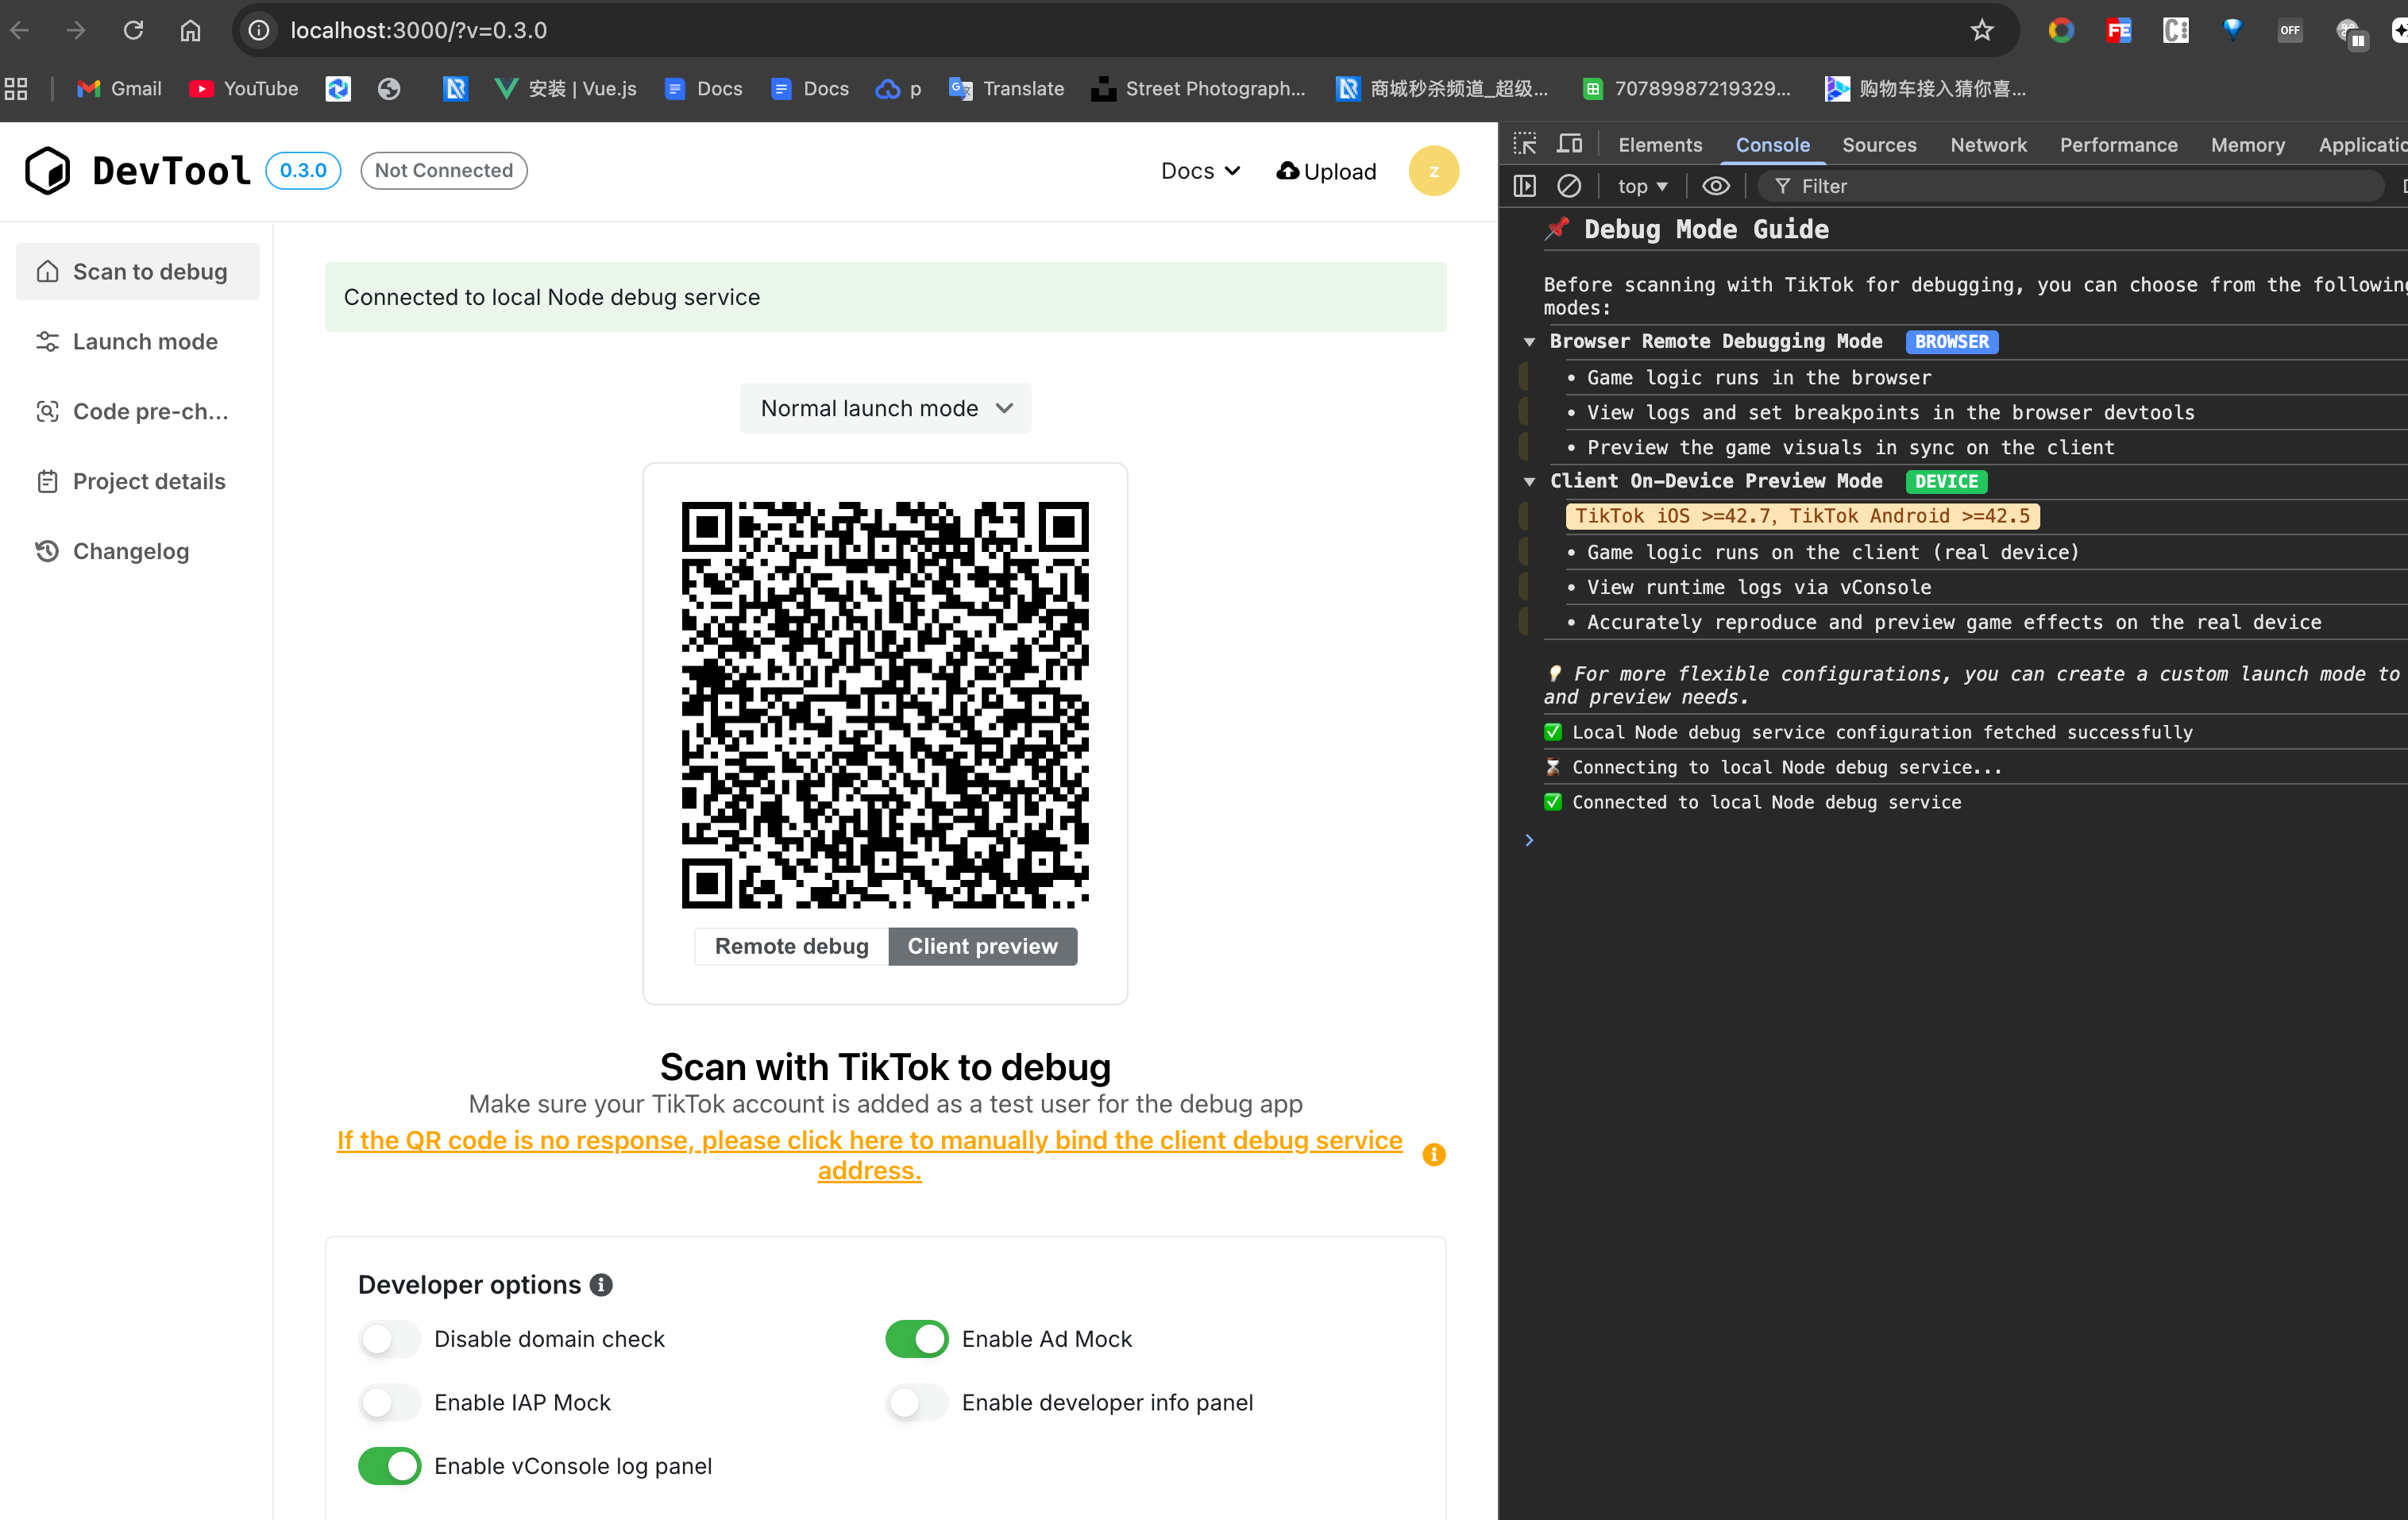Click the globe bookmark icon
The width and height of the screenshot is (2408, 1520).
point(389,88)
